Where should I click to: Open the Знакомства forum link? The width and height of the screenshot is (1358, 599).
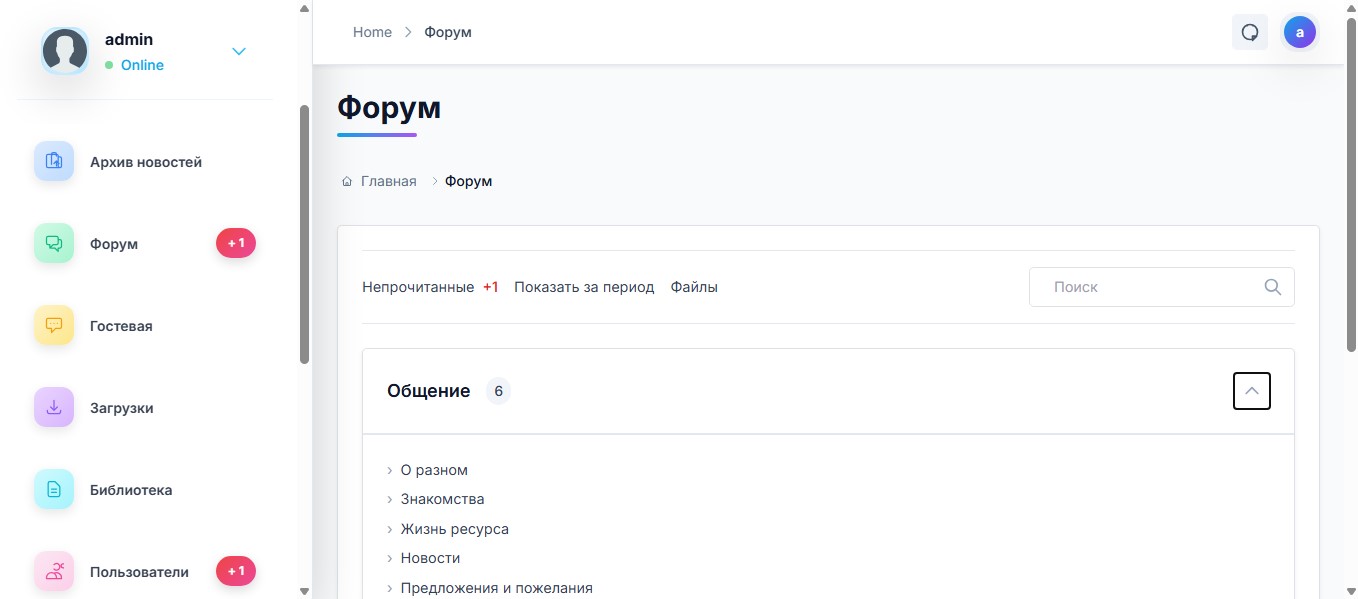coord(442,499)
